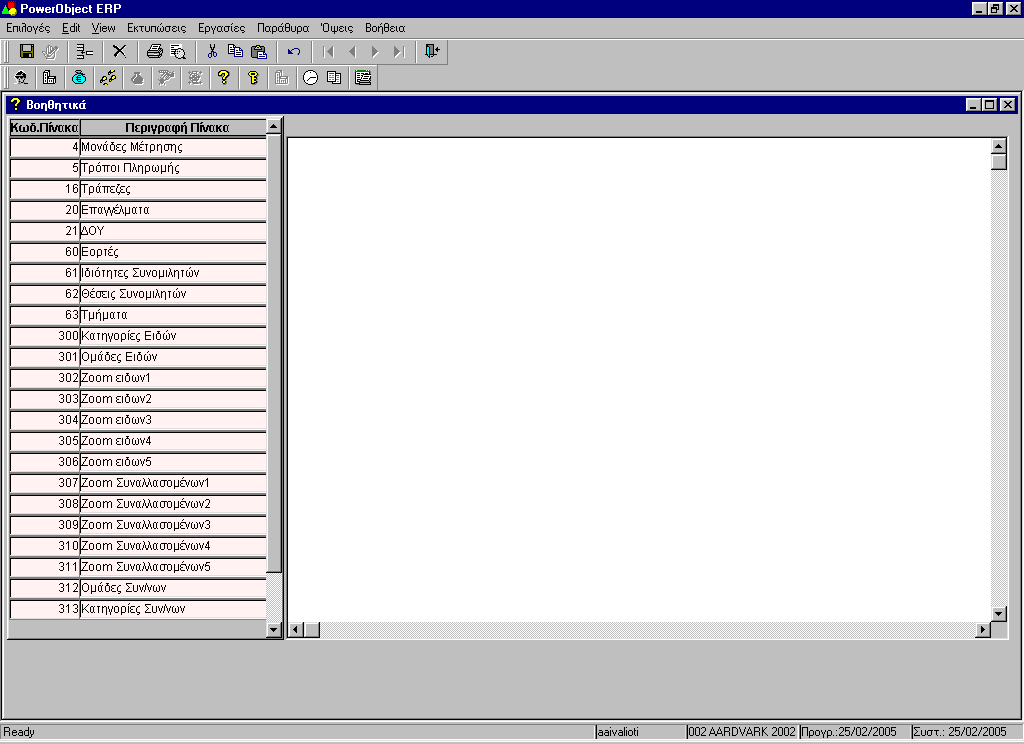Click the Περιγραφή Πίνακα column header

[176, 127]
